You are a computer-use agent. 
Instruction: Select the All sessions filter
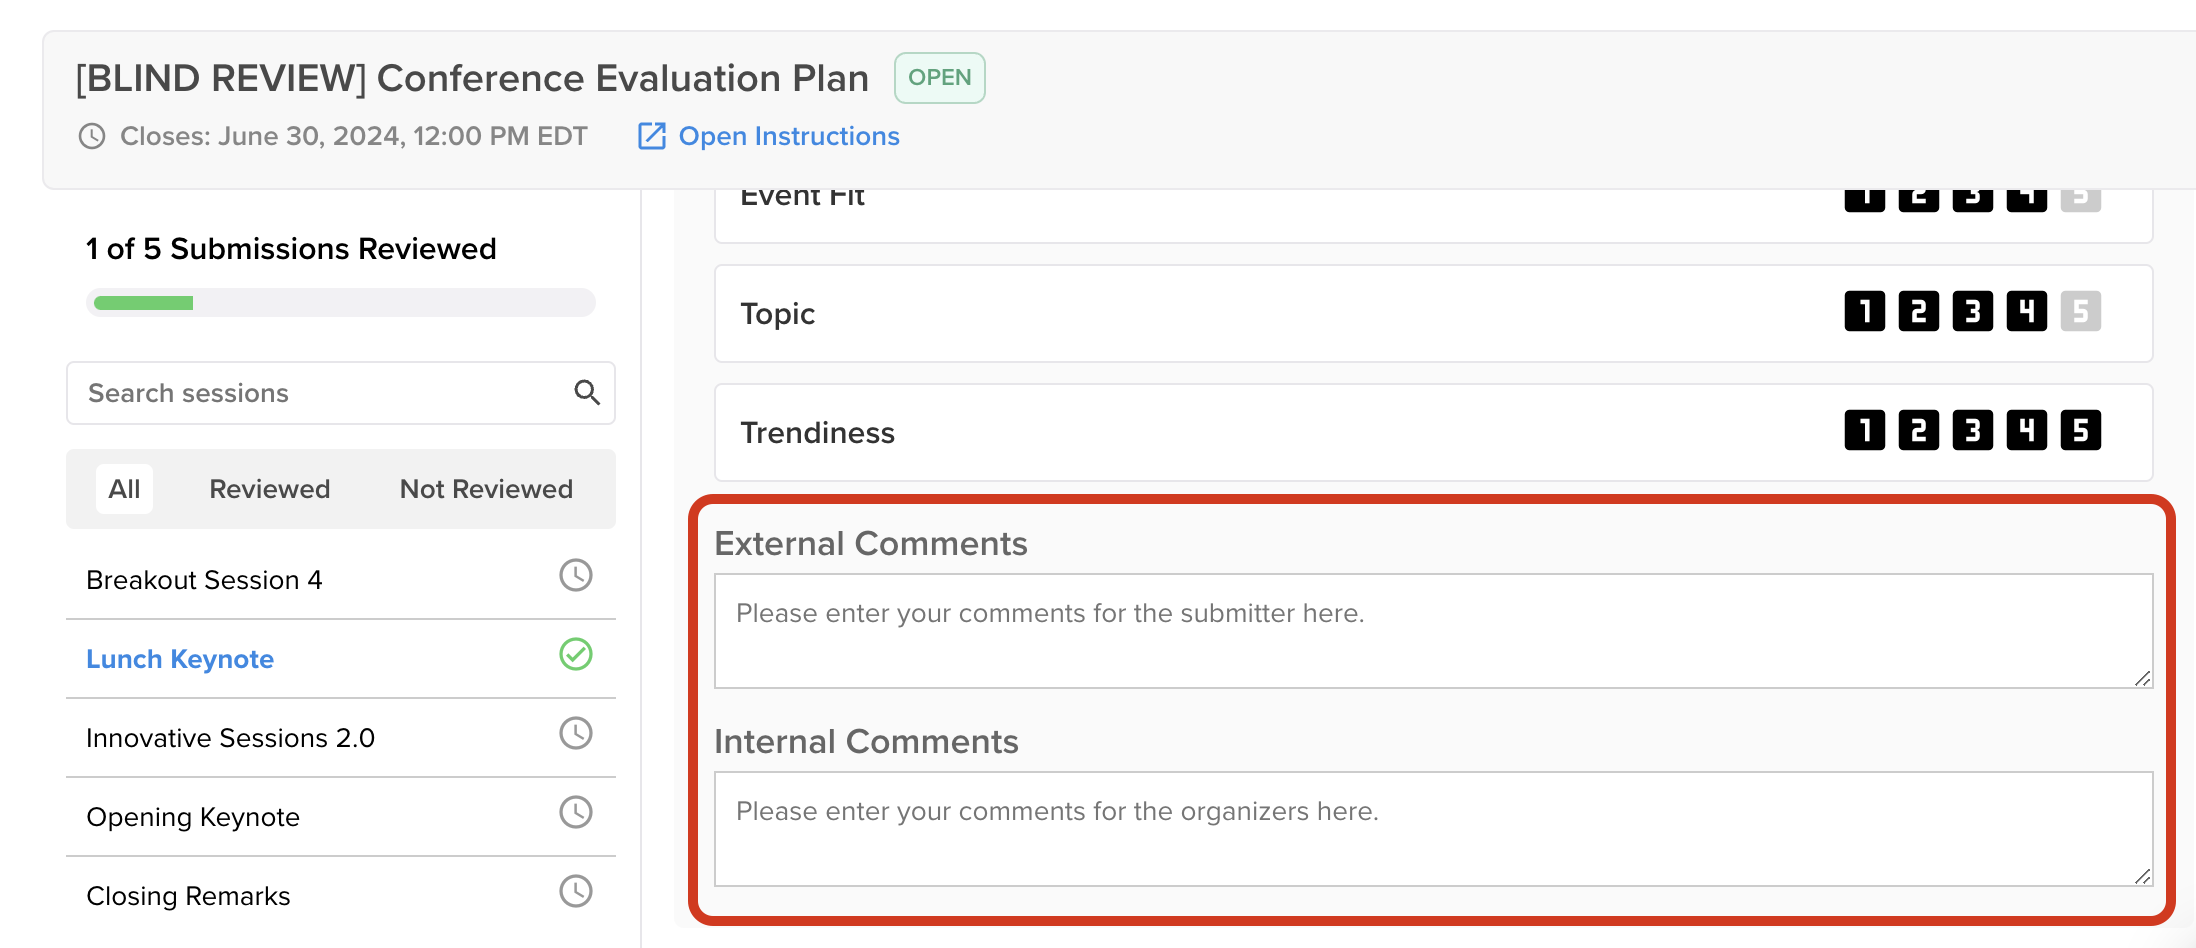(x=124, y=489)
